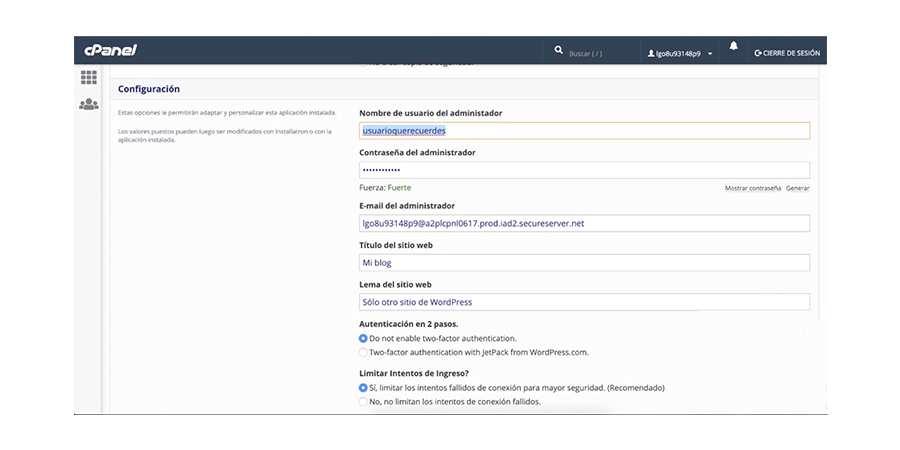Select No, no limitan los intentos option
This screenshot has height=450, width=900.
(363, 402)
